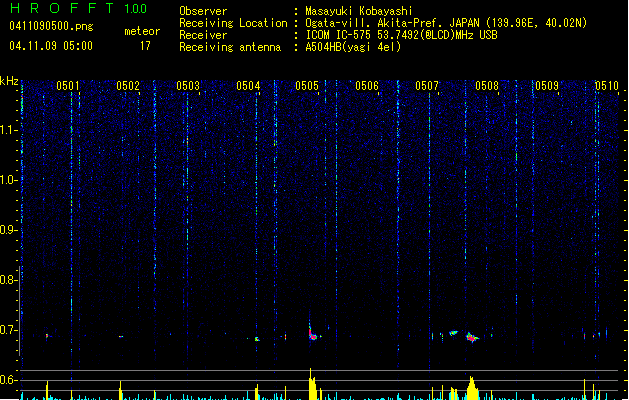
Task: Click the 0503 time marker
Action: (188, 86)
